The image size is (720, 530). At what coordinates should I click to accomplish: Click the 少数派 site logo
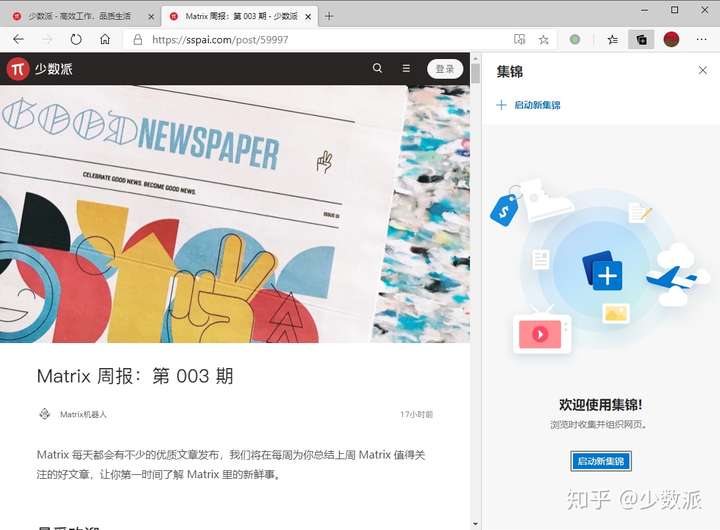pos(40,69)
